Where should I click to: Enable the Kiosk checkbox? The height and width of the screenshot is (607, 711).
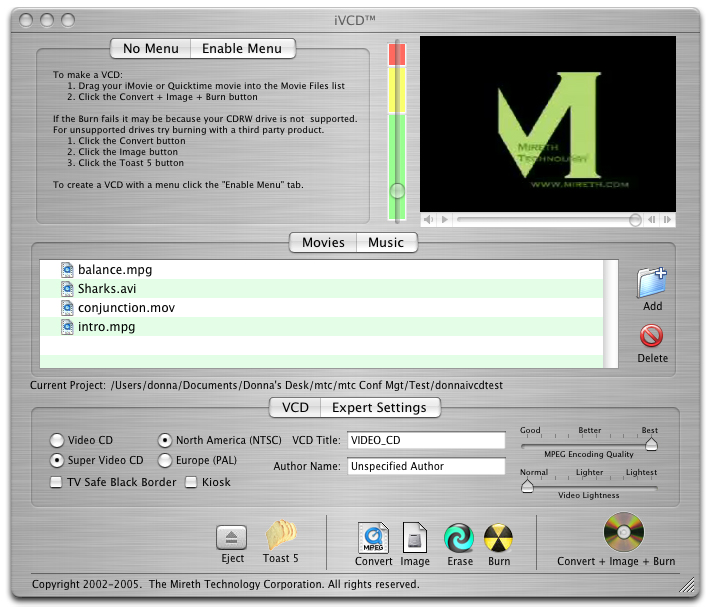pyautogui.click(x=191, y=482)
